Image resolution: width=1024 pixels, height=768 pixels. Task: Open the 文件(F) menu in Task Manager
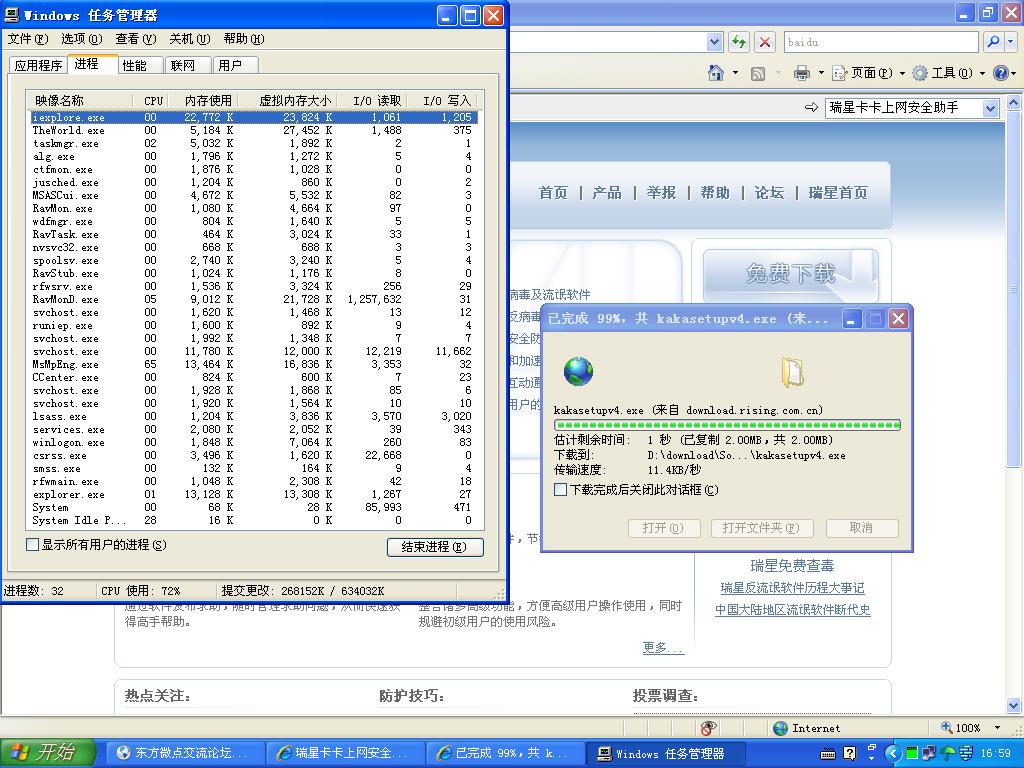pos(28,39)
